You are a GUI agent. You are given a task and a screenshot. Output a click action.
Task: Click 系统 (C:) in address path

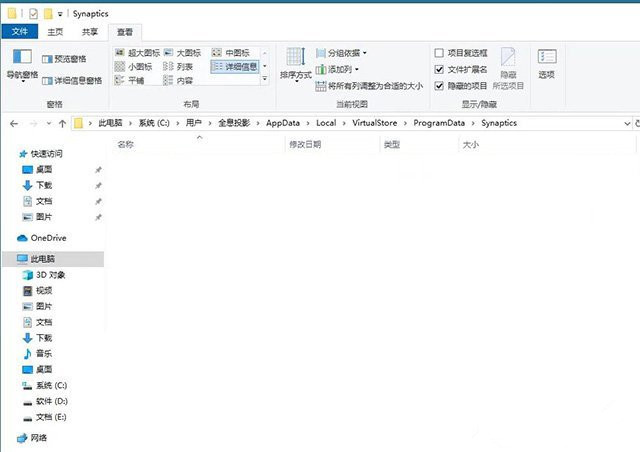click(154, 123)
